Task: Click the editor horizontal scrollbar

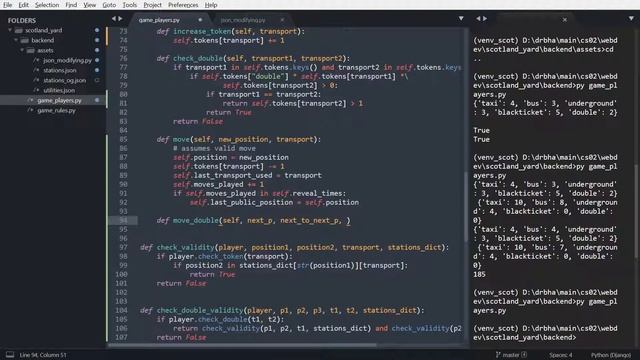Action: point(242,345)
